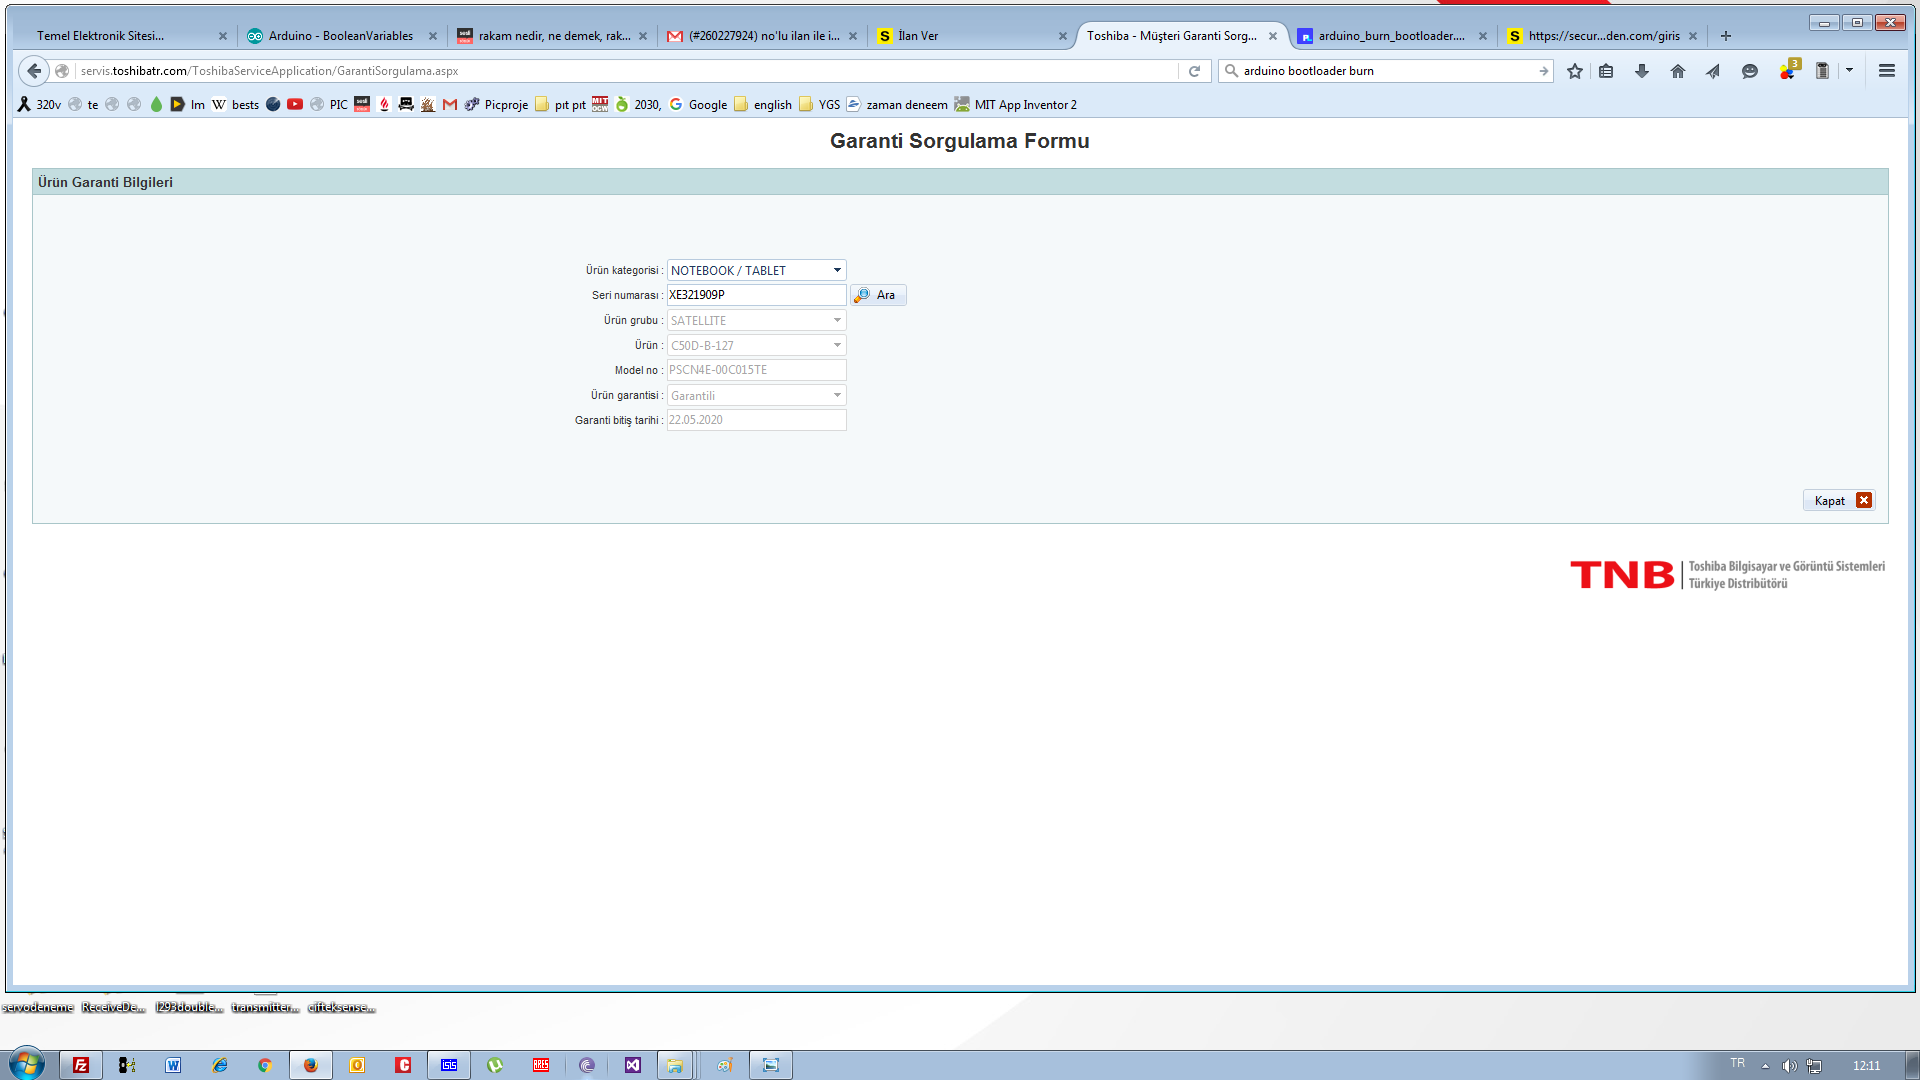Open the chat smiley icon in toolbar
This screenshot has height=1080, width=1920.
click(x=1749, y=71)
